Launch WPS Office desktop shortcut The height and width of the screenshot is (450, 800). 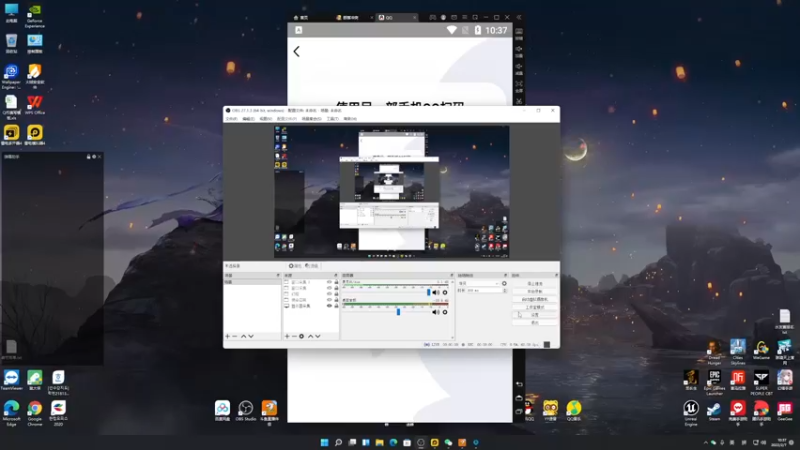[x=35, y=105]
